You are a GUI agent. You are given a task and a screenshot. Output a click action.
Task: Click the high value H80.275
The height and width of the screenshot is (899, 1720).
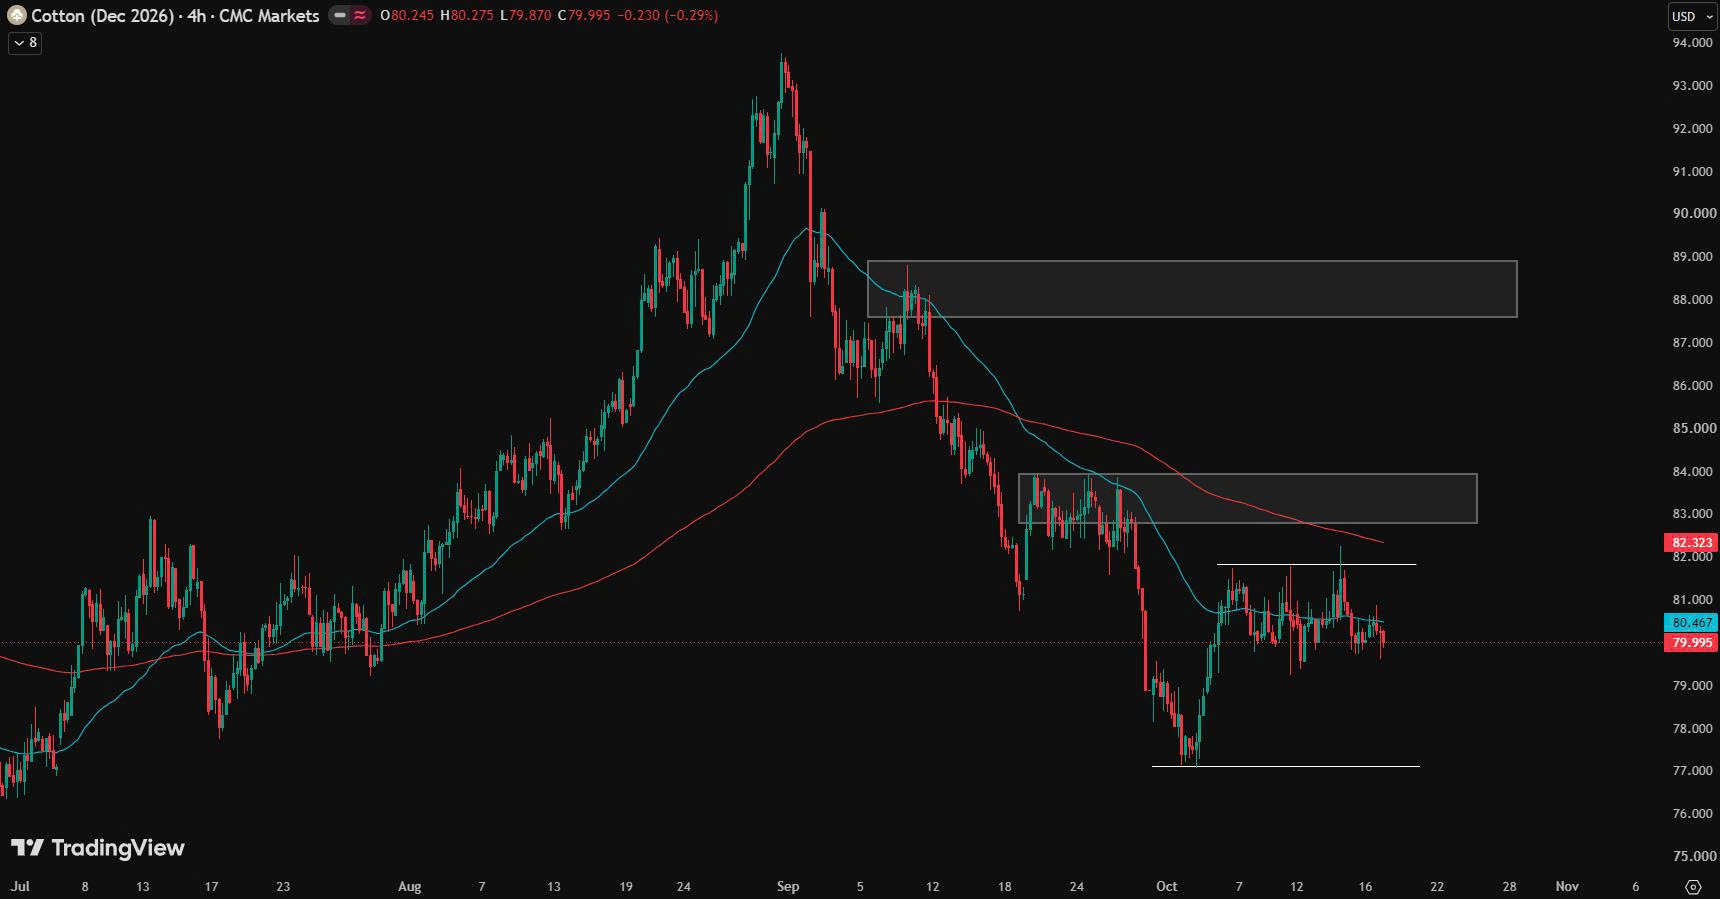pos(467,16)
